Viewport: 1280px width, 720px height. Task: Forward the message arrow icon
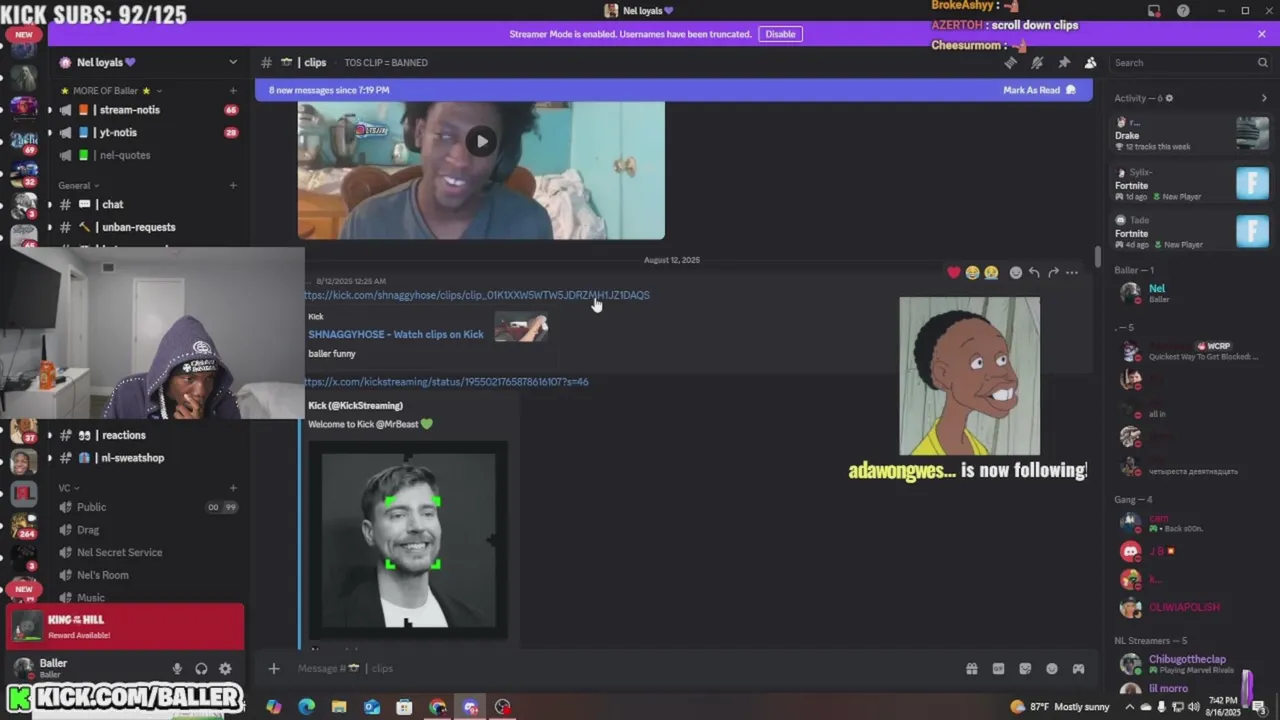click(1053, 272)
